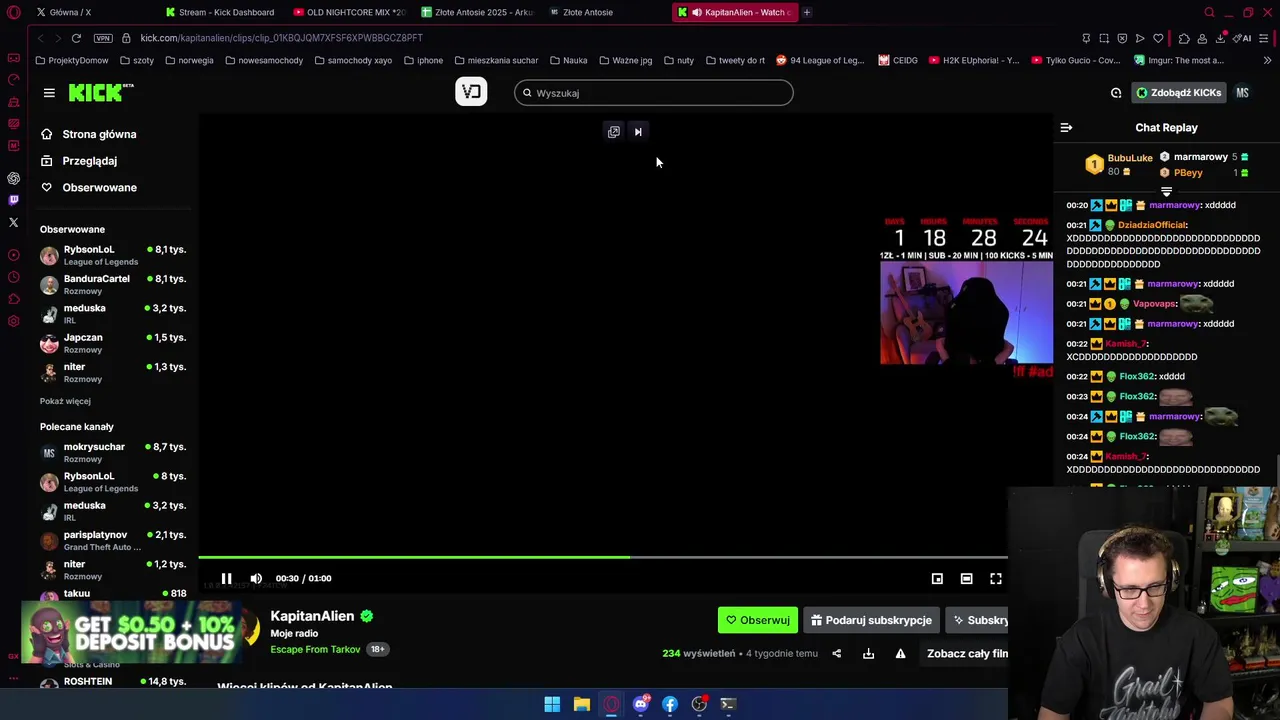Open Przeglądaj in the sidebar

coord(79,161)
